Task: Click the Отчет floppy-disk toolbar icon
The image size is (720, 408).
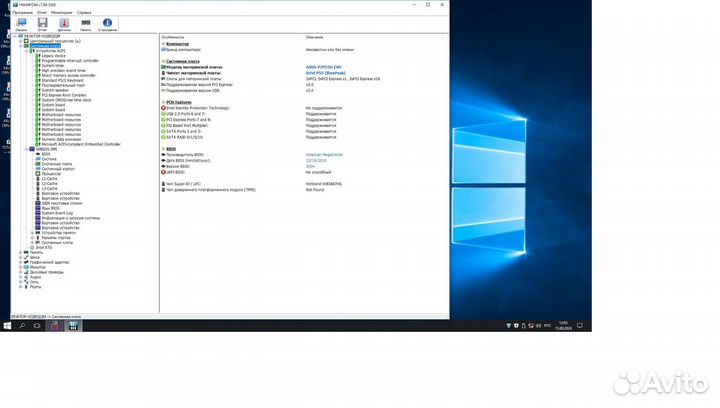Action: pyautogui.click(x=42, y=25)
